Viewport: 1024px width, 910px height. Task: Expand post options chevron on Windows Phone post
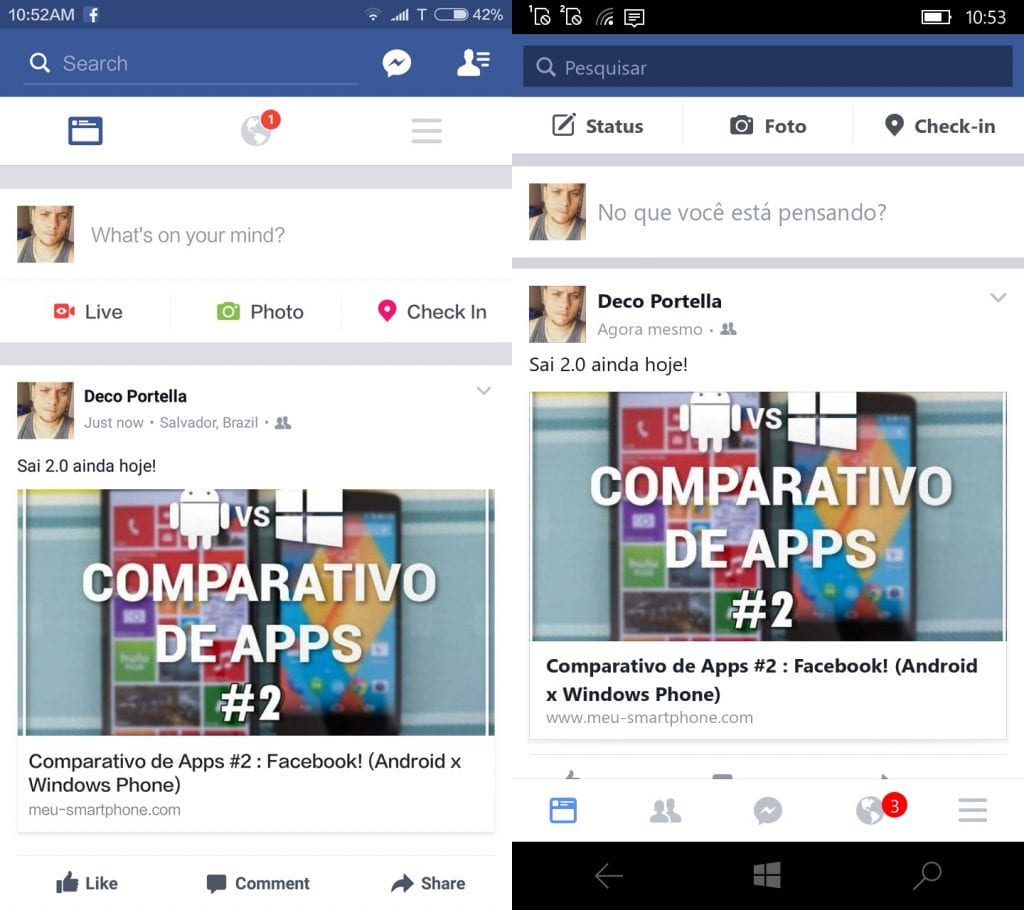point(998,298)
